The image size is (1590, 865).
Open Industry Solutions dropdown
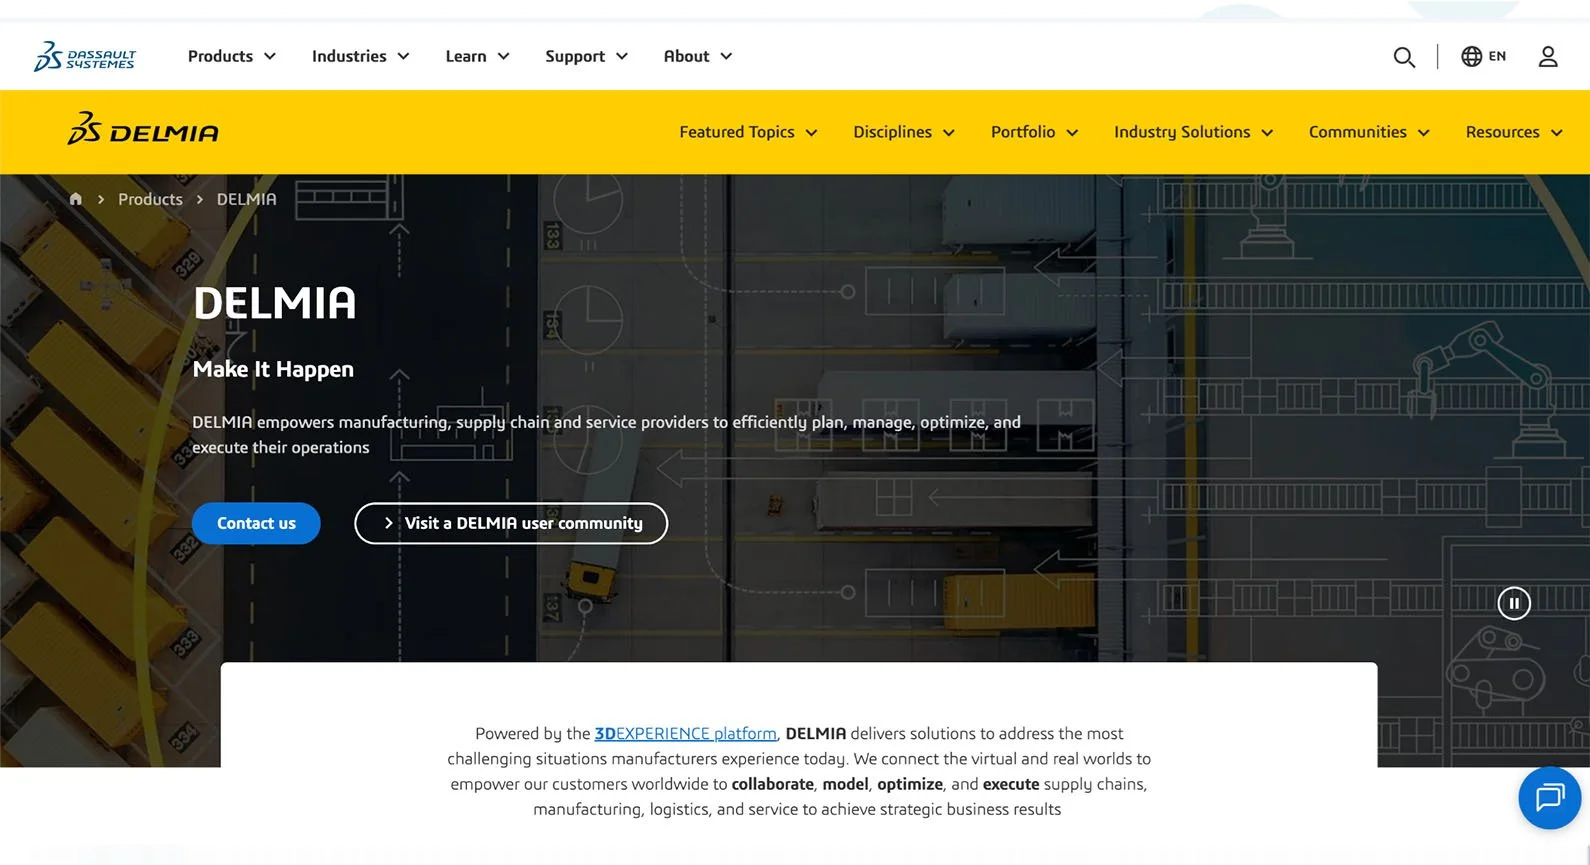1193,132
